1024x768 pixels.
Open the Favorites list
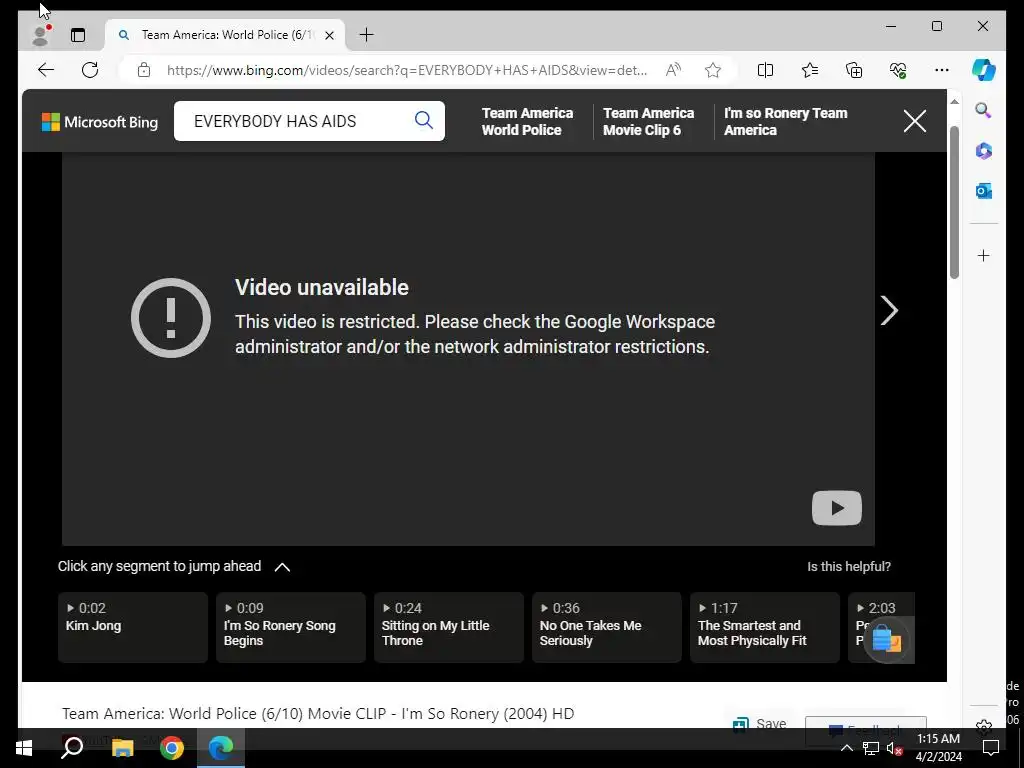[x=810, y=70]
